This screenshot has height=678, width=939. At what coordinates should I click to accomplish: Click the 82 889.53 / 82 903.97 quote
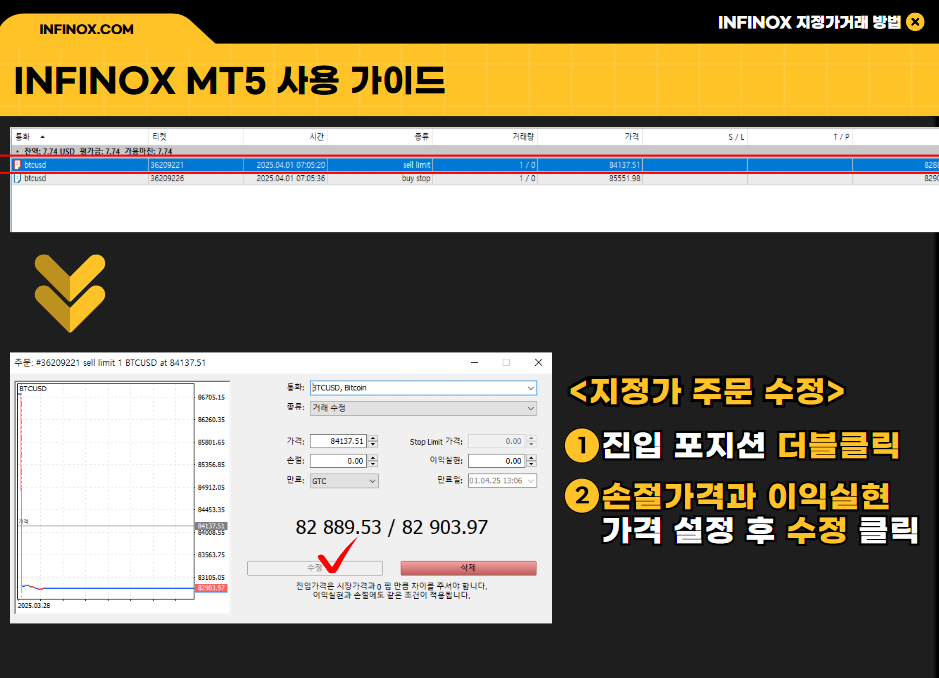[x=392, y=528]
